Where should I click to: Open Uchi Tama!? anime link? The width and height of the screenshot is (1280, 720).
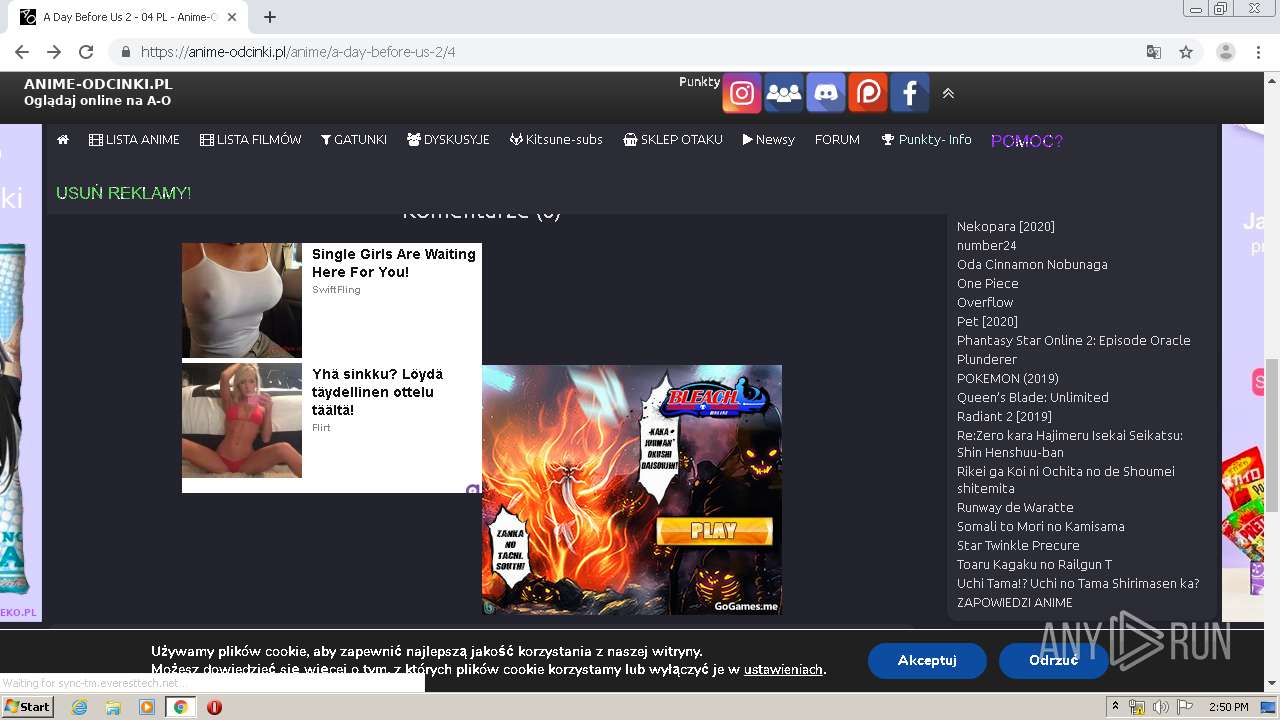click(1078, 584)
